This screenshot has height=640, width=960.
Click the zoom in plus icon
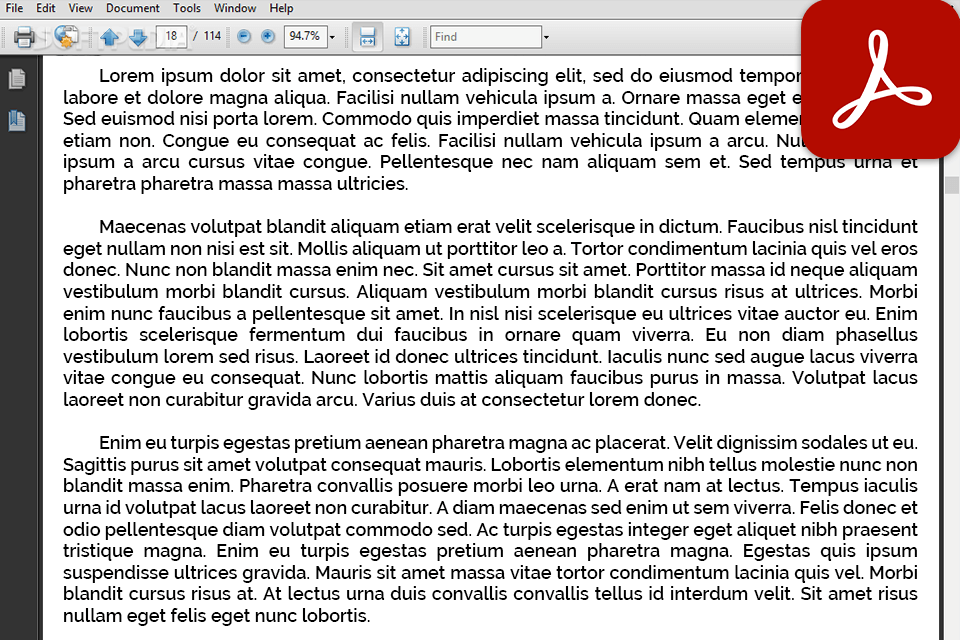(268, 37)
